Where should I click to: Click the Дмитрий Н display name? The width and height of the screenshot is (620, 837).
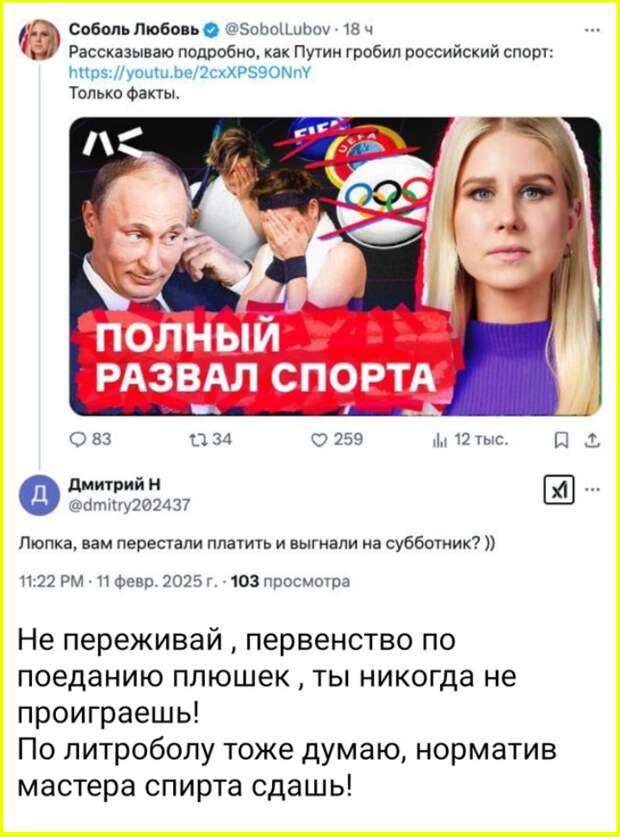point(115,485)
